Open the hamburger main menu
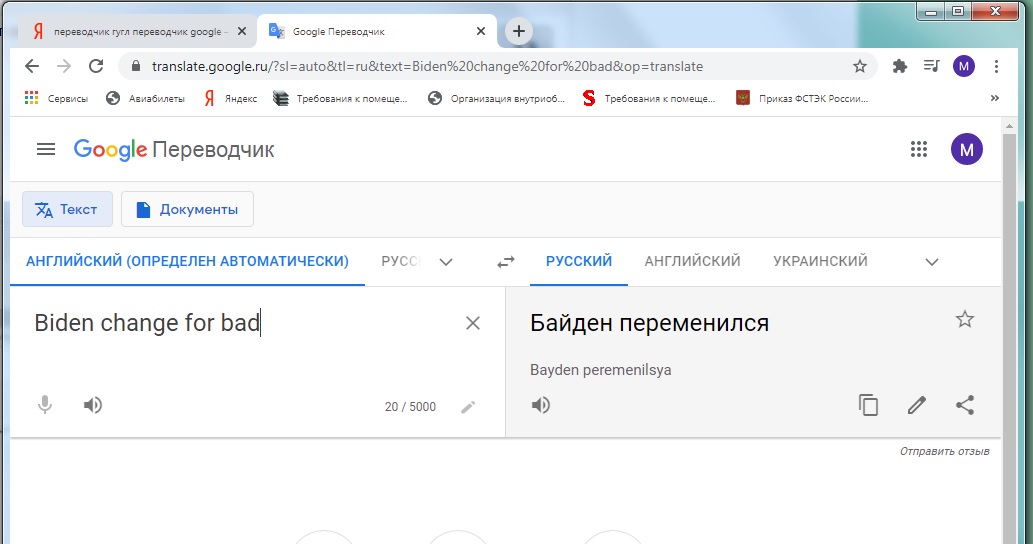Screen dimensions: 1033x544 point(45,150)
